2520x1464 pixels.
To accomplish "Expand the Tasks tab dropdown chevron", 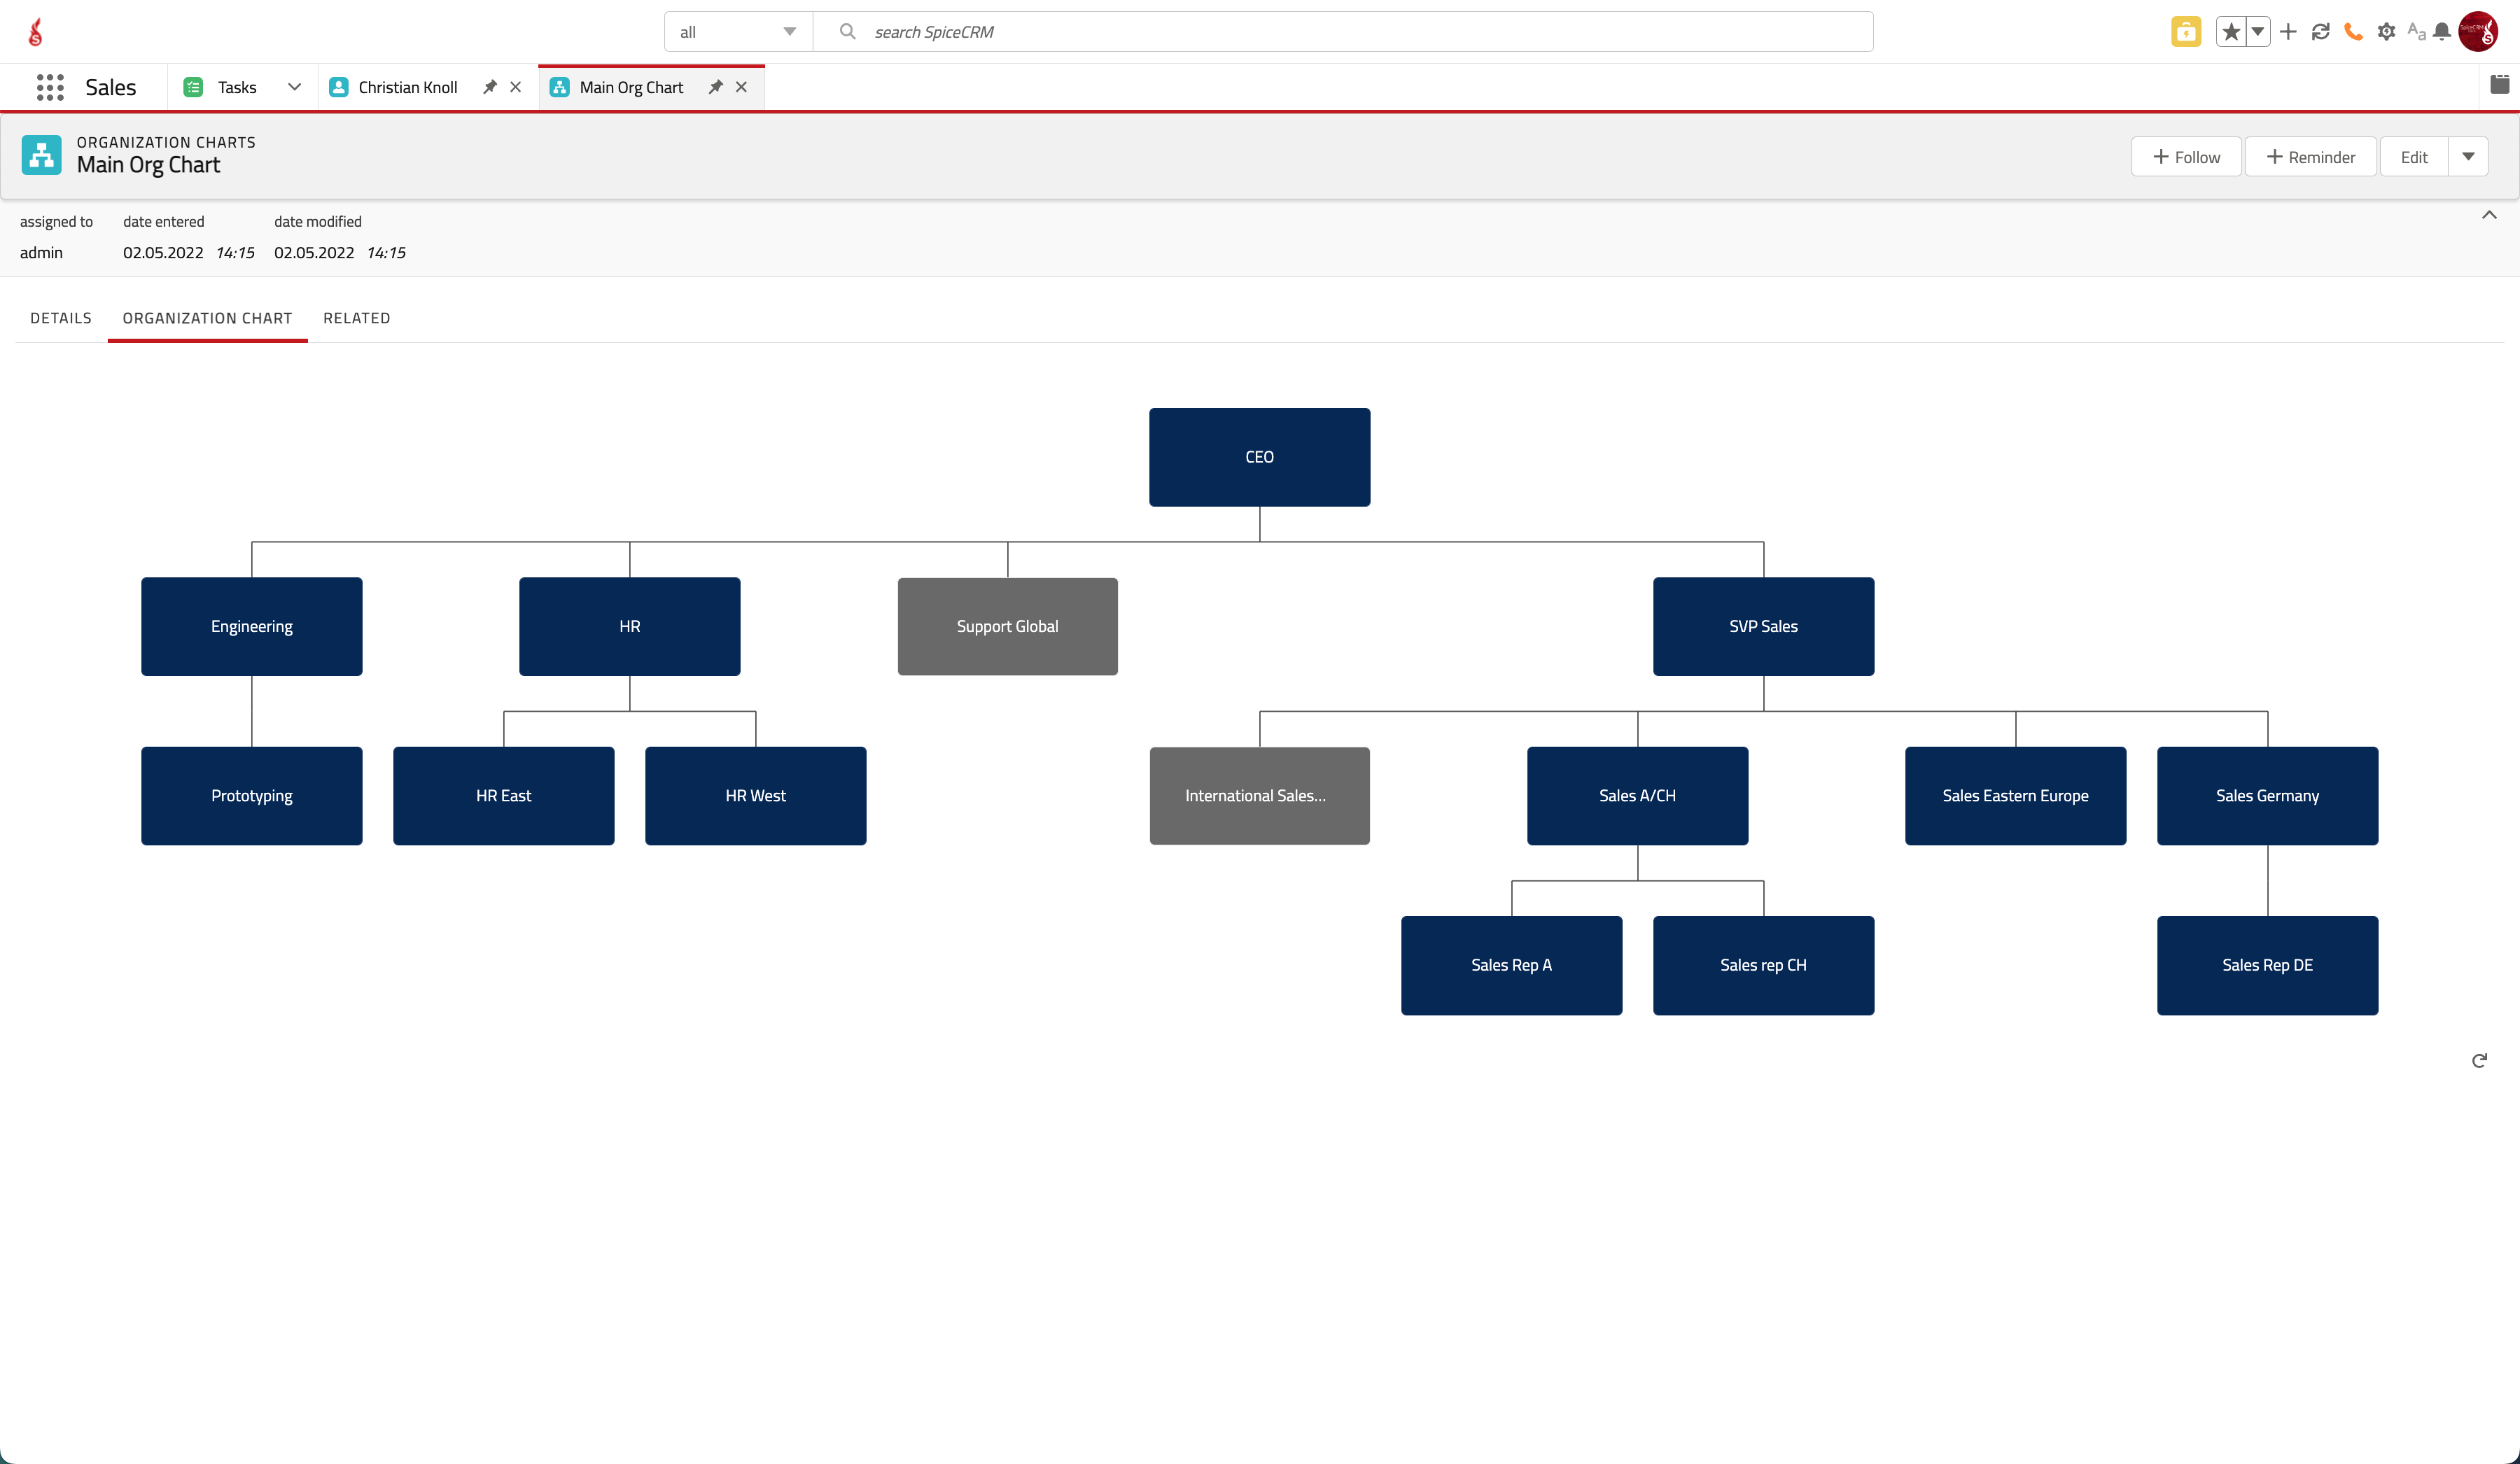I will point(294,87).
